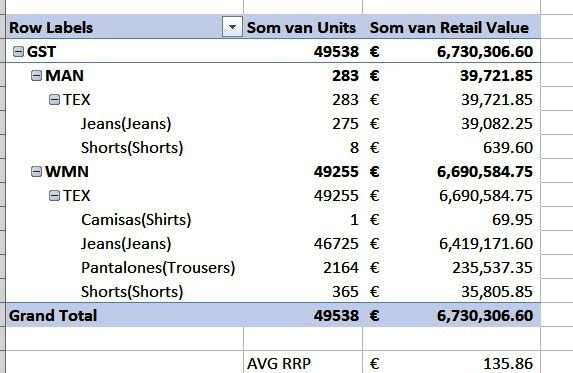The image size is (573, 373).
Task: Open the Row Labels filter dropdown
Action: click(232, 27)
